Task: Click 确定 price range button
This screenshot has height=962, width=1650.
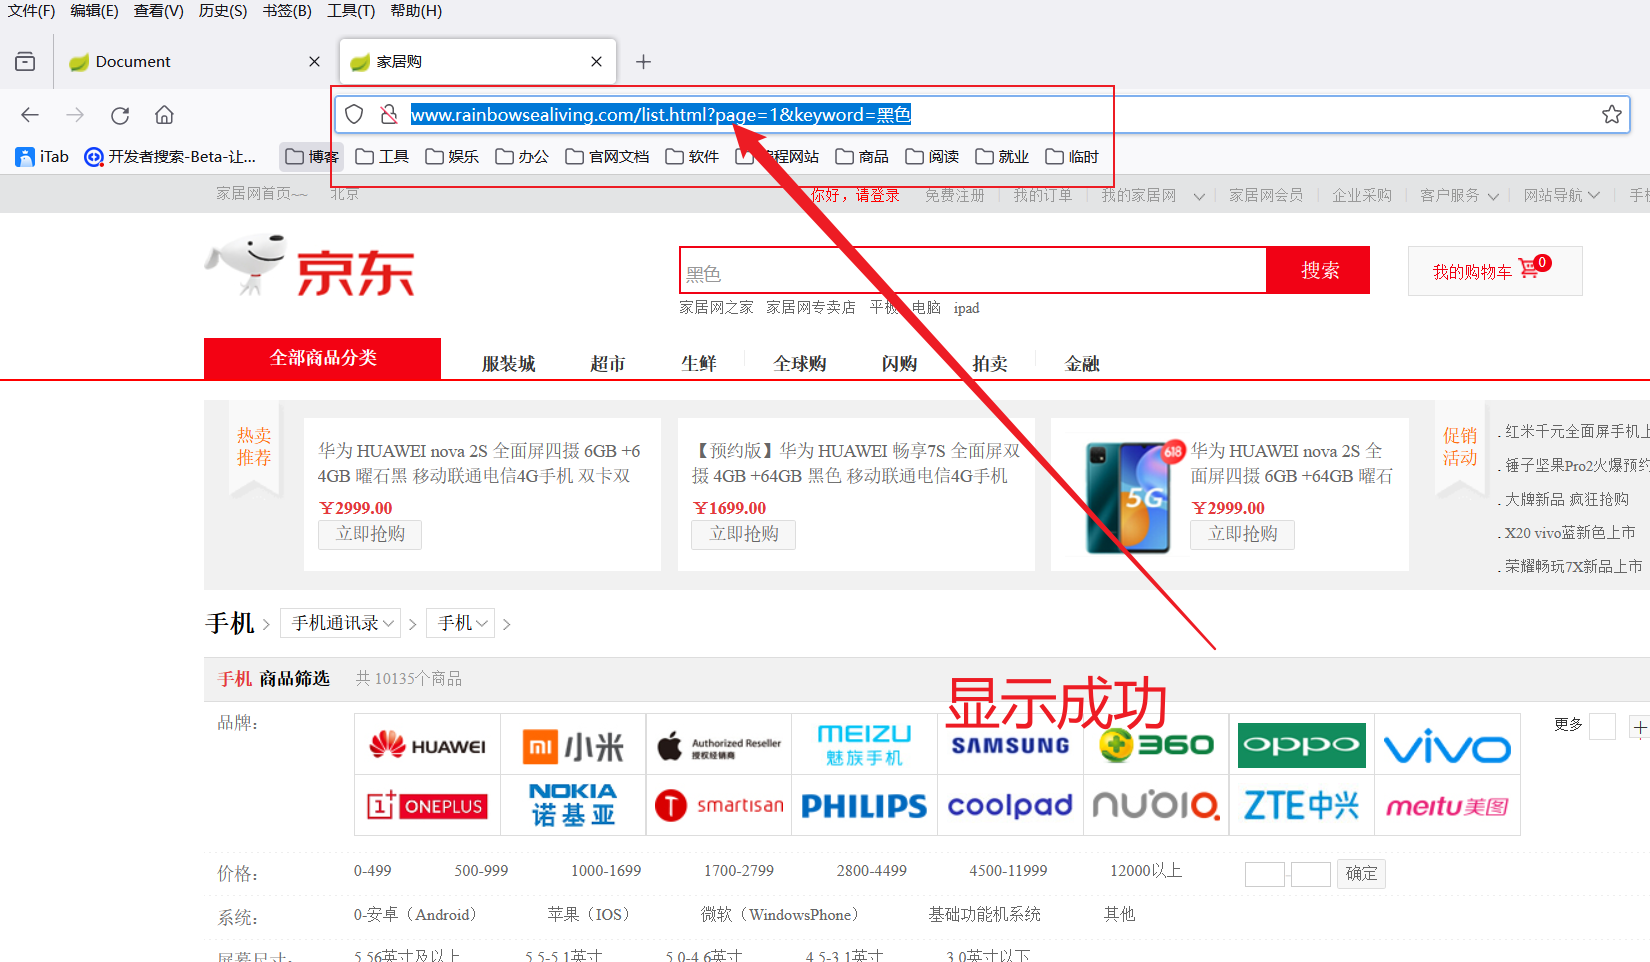Action: point(1361,874)
